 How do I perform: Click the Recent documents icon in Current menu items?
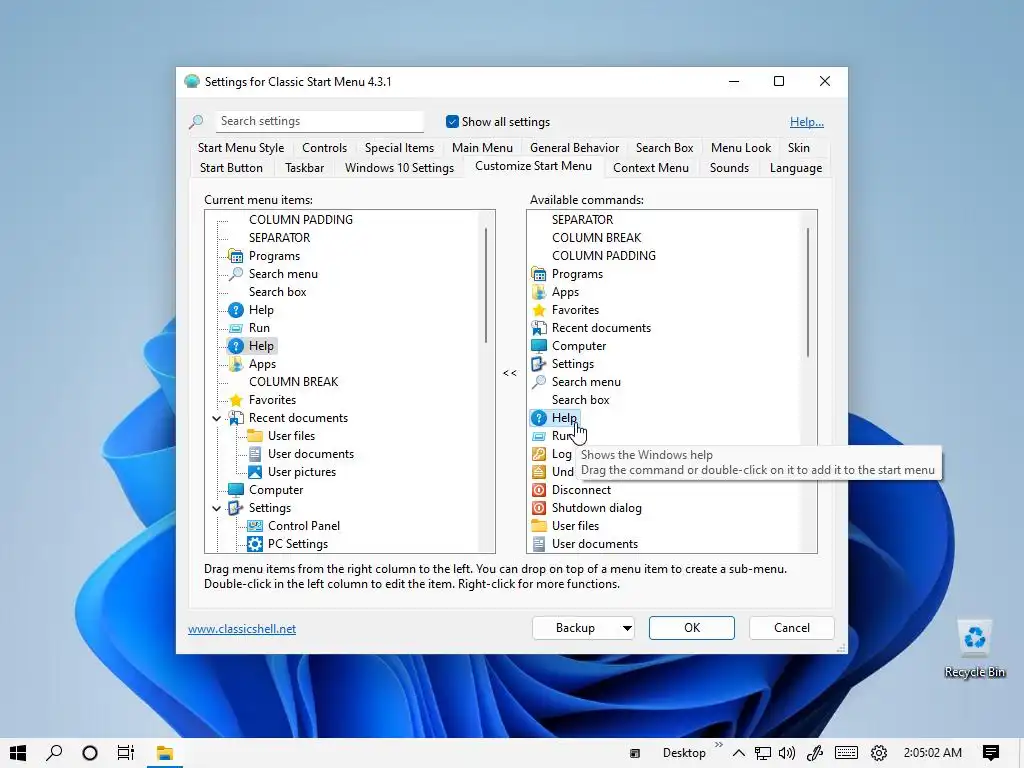236,418
